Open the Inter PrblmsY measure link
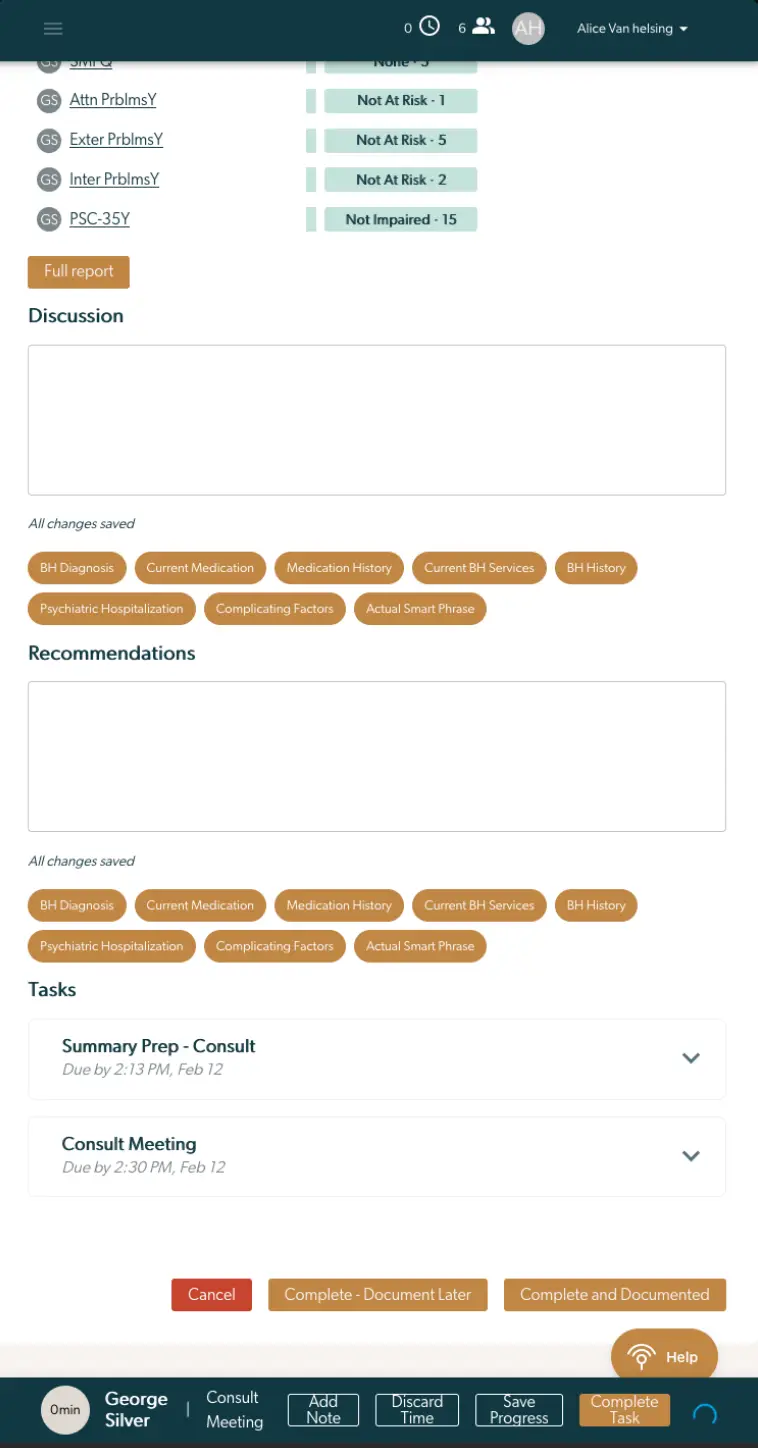This screenshot has width=758, height=1448. click(114, 180)
